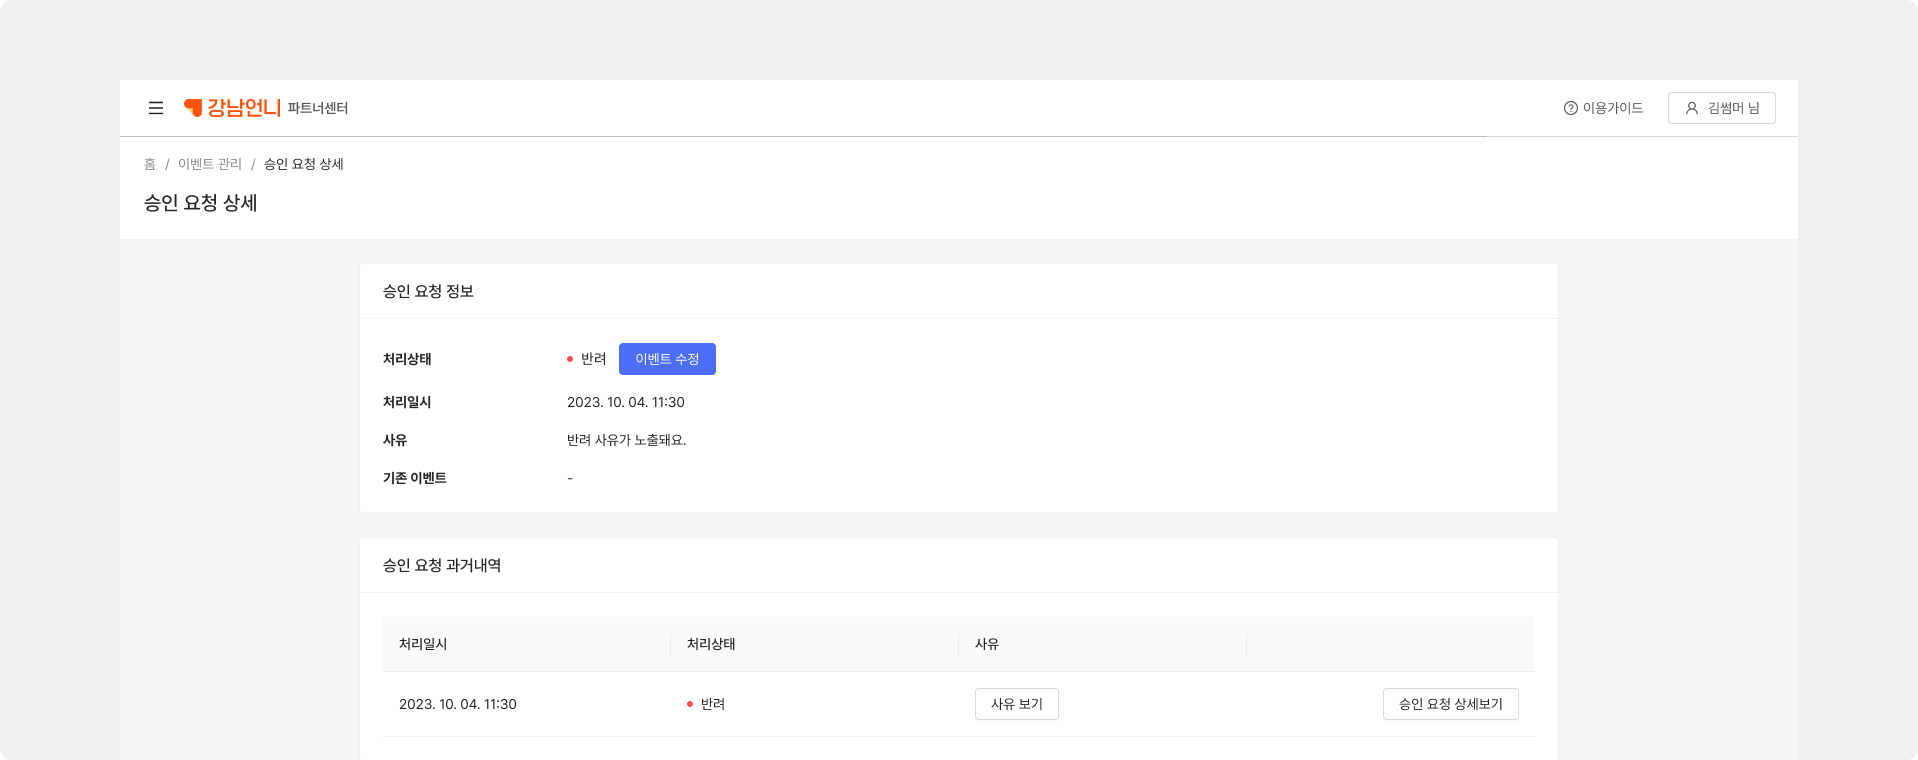Open 승인 요청 상세보기 for the history row
The width and height of the screenshot is (1918, 760).
pos(1450,704)
